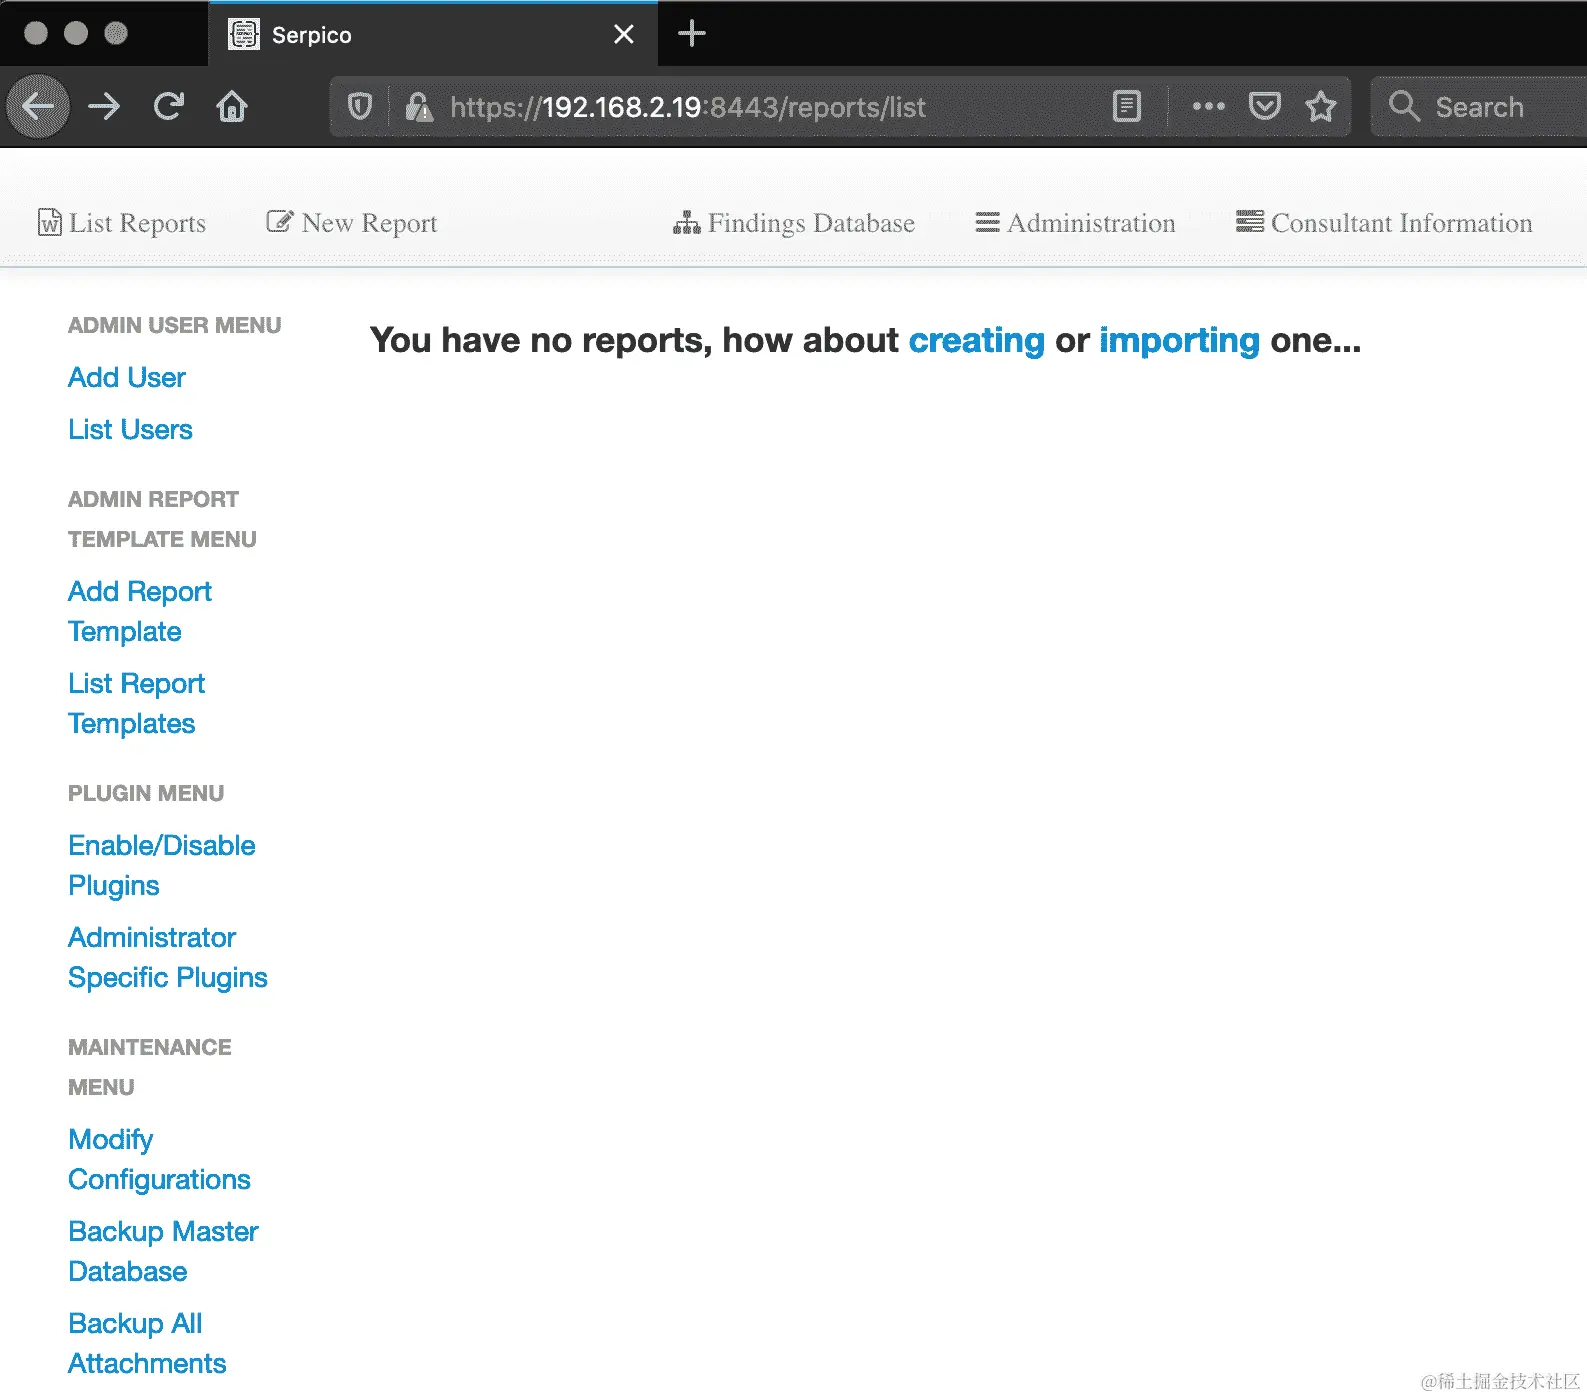The width and height of the screenshot is (1587, 1398).
Task: Open Administration navigation item
Action: point(1076,223)
